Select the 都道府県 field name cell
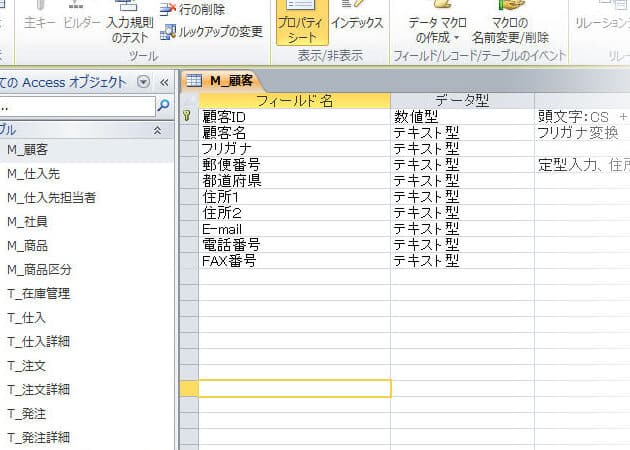This screenshot has width=630, height=450. 295,181
